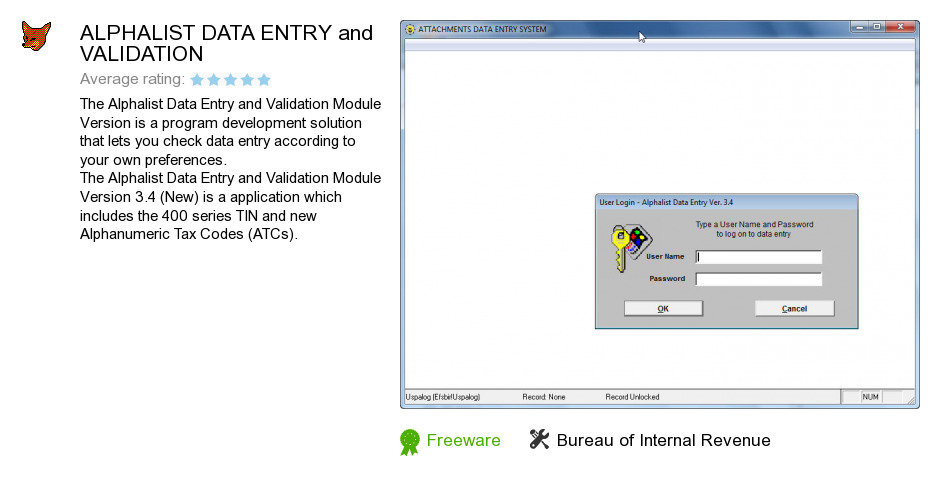This screenshot has height=486, width=940.
Task: Click the wrench and screwdriver developer icon
Action: (539, 439)
